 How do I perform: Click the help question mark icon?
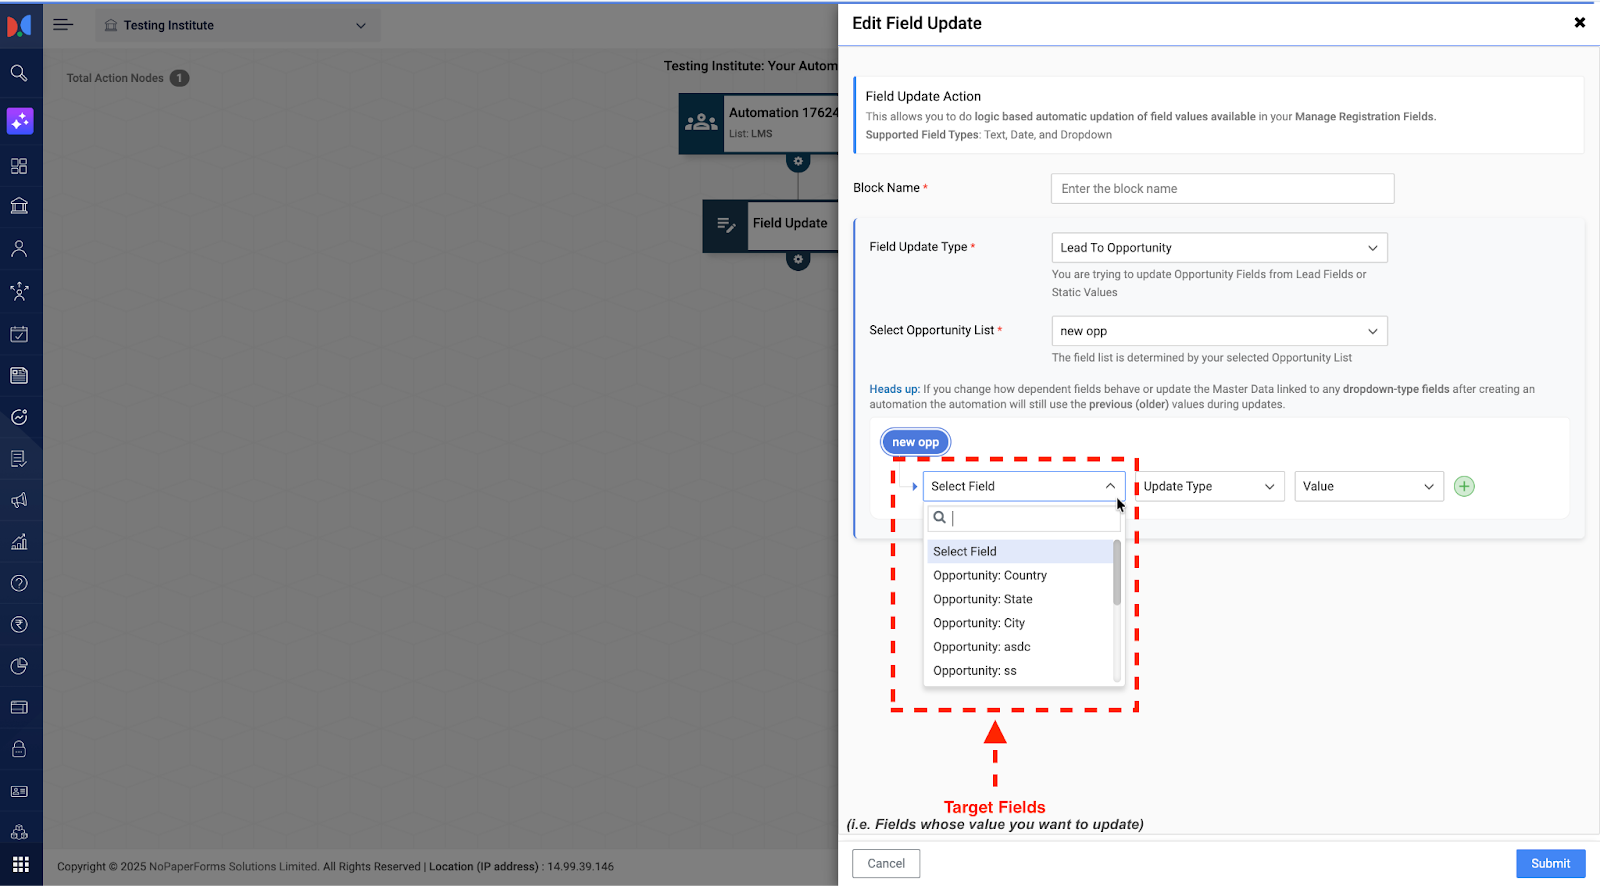click(x=19, y=583)
